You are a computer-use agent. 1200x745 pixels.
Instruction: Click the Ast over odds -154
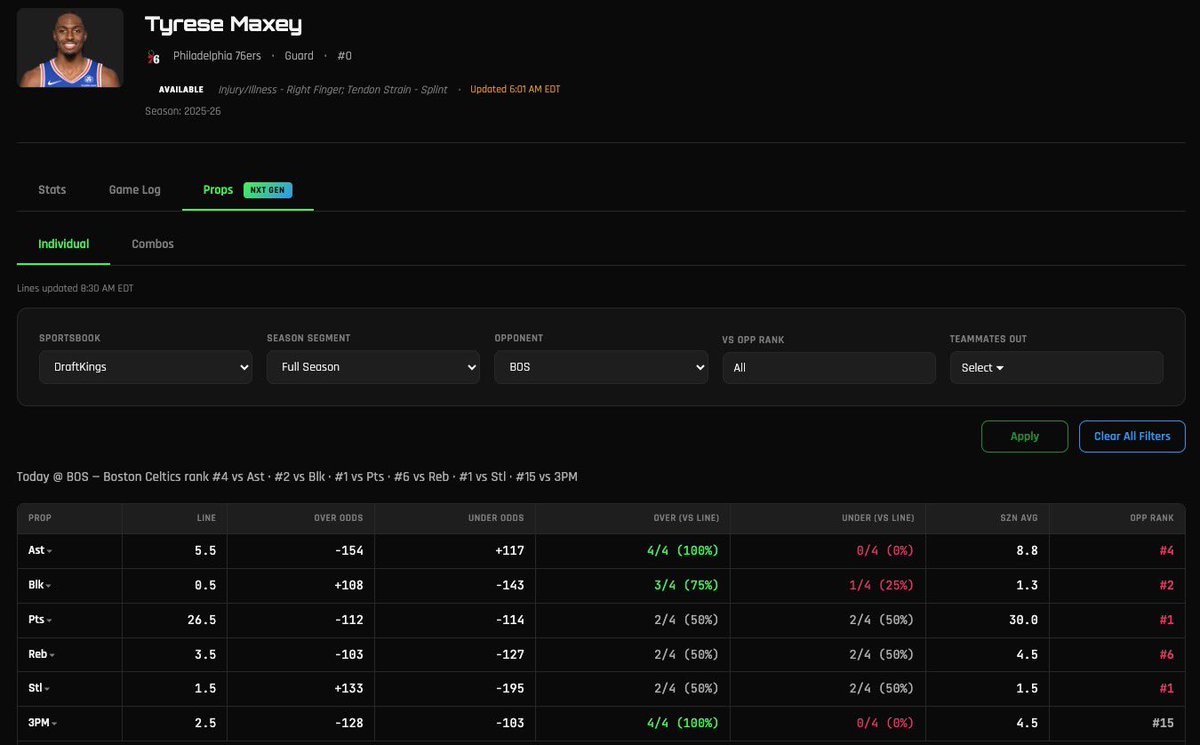348,551
